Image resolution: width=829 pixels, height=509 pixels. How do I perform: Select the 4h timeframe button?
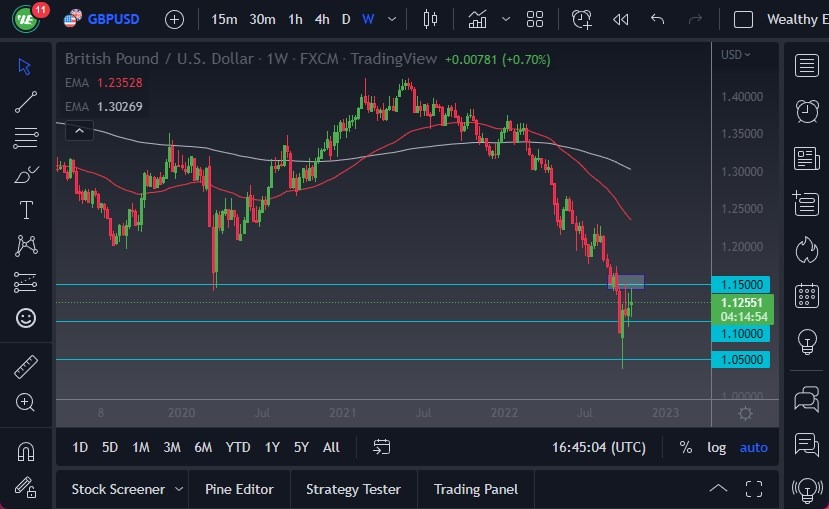321,19
